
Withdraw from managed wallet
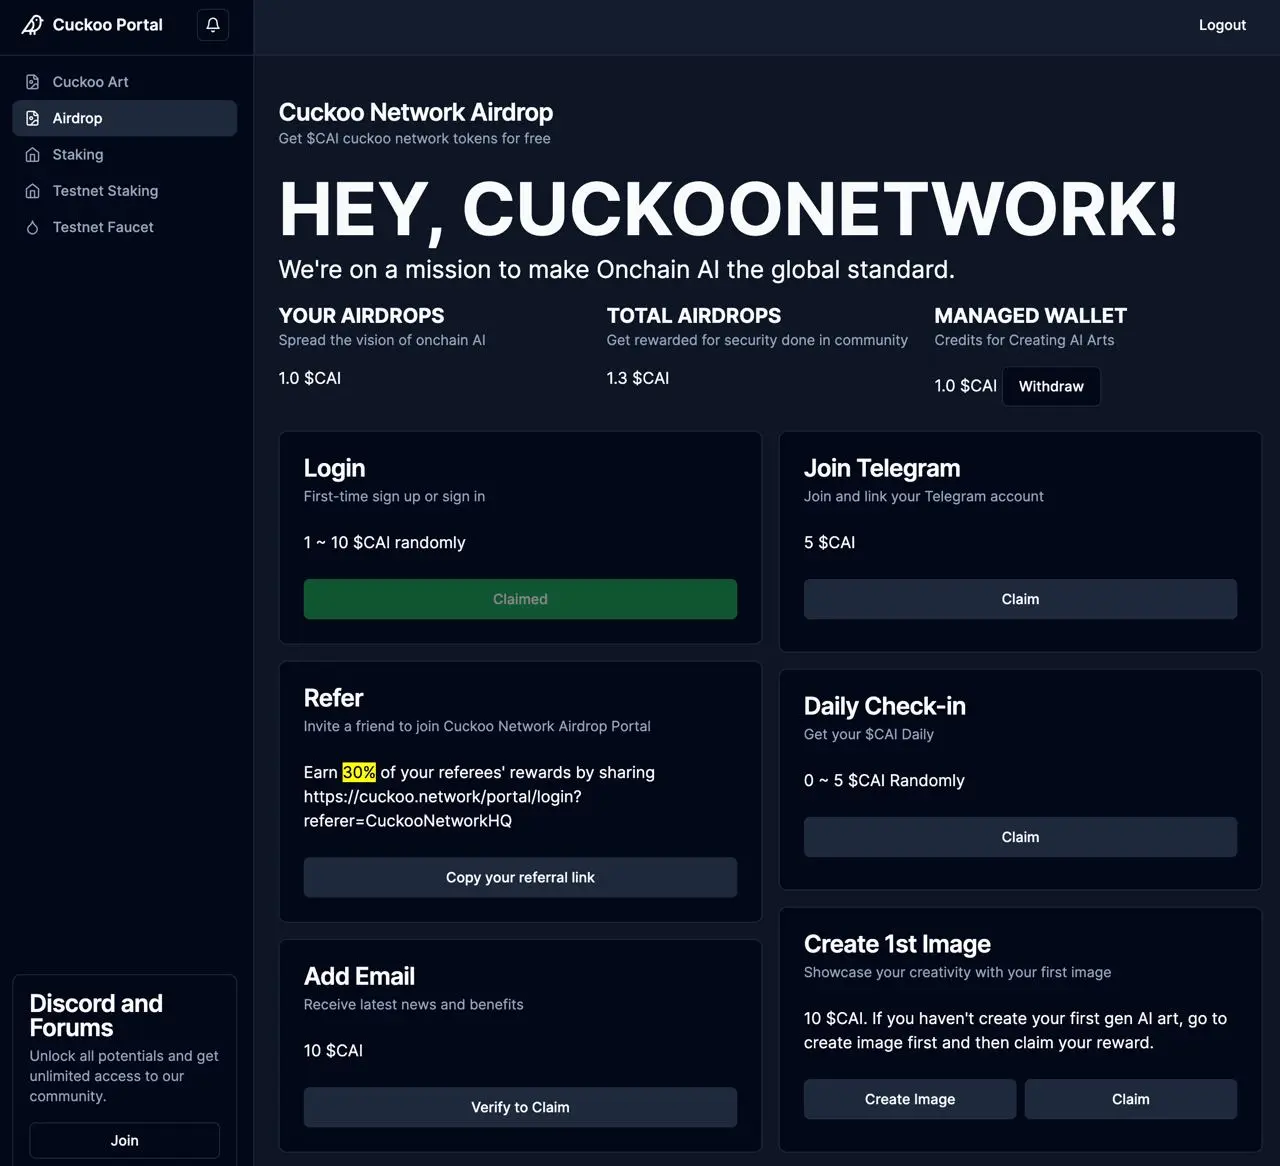click(1051, 386)
